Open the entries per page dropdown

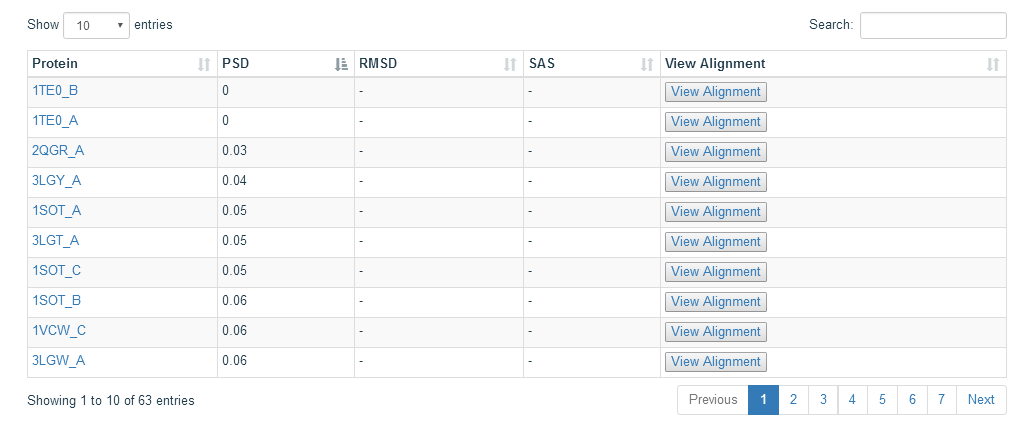pos(97,26)
